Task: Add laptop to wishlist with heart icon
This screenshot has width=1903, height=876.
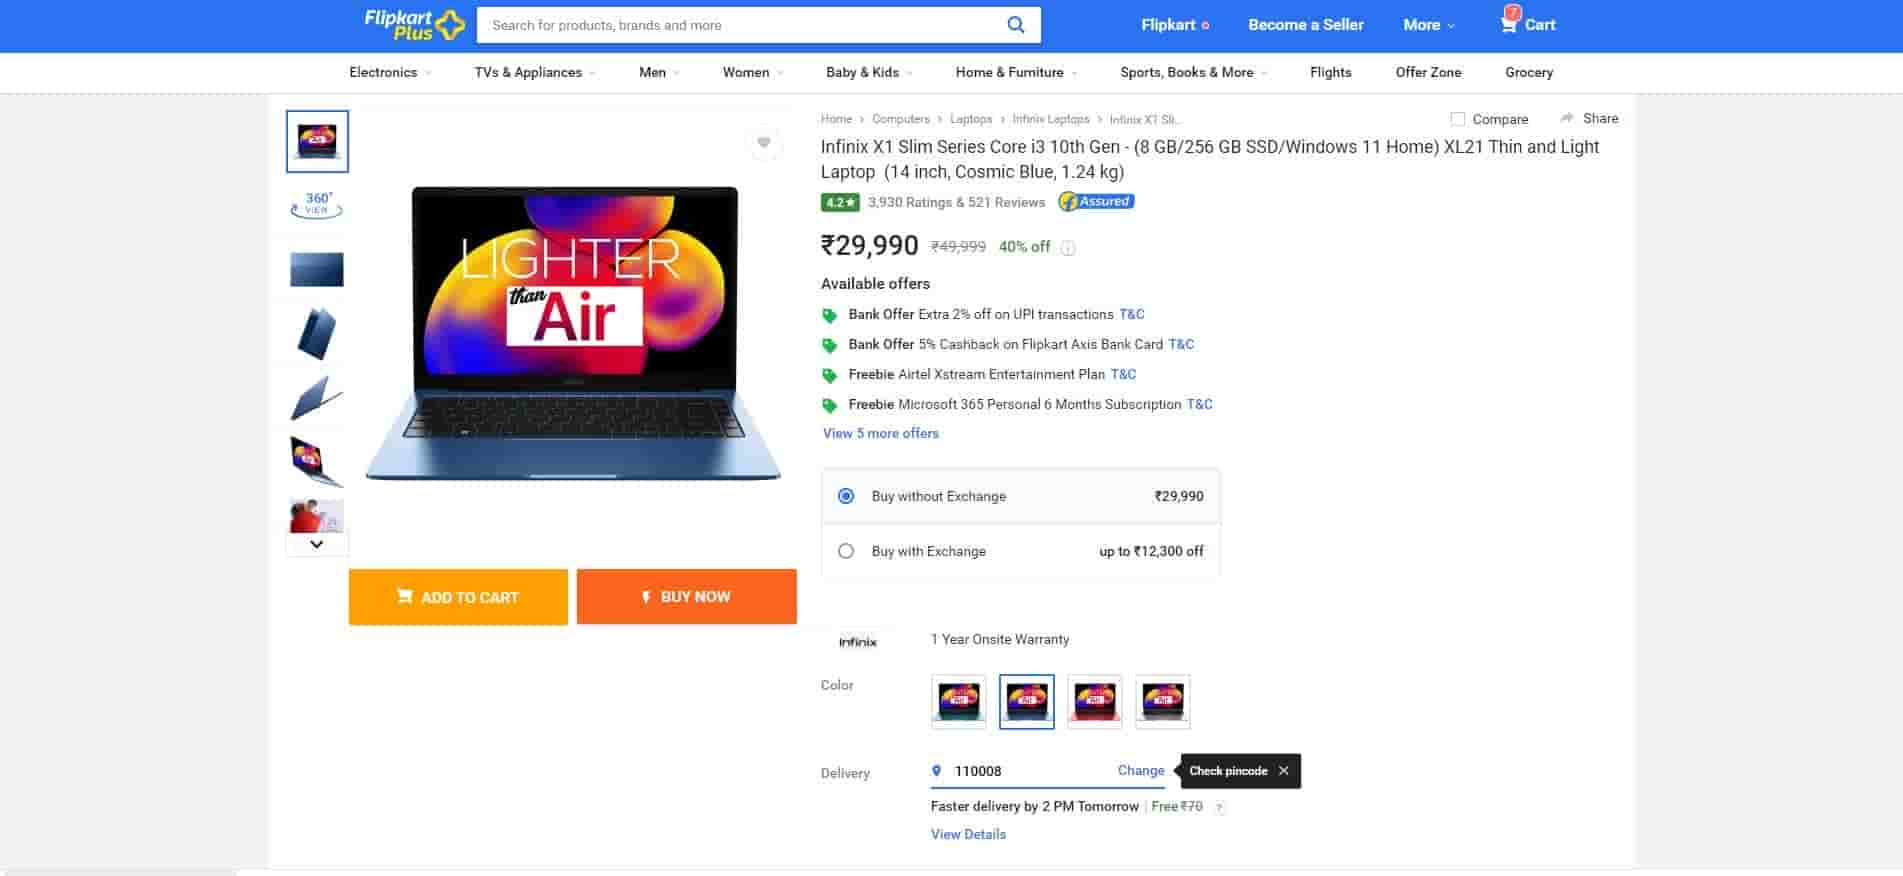Action: [x=764, y=143]
